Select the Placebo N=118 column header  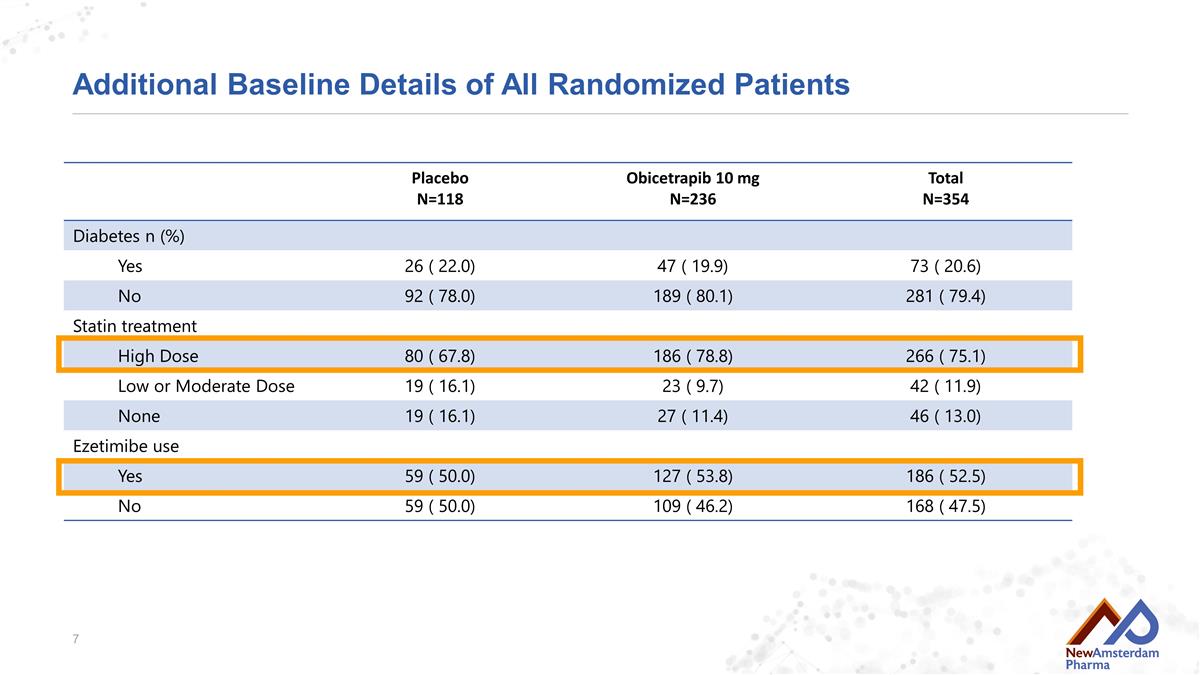440,188
